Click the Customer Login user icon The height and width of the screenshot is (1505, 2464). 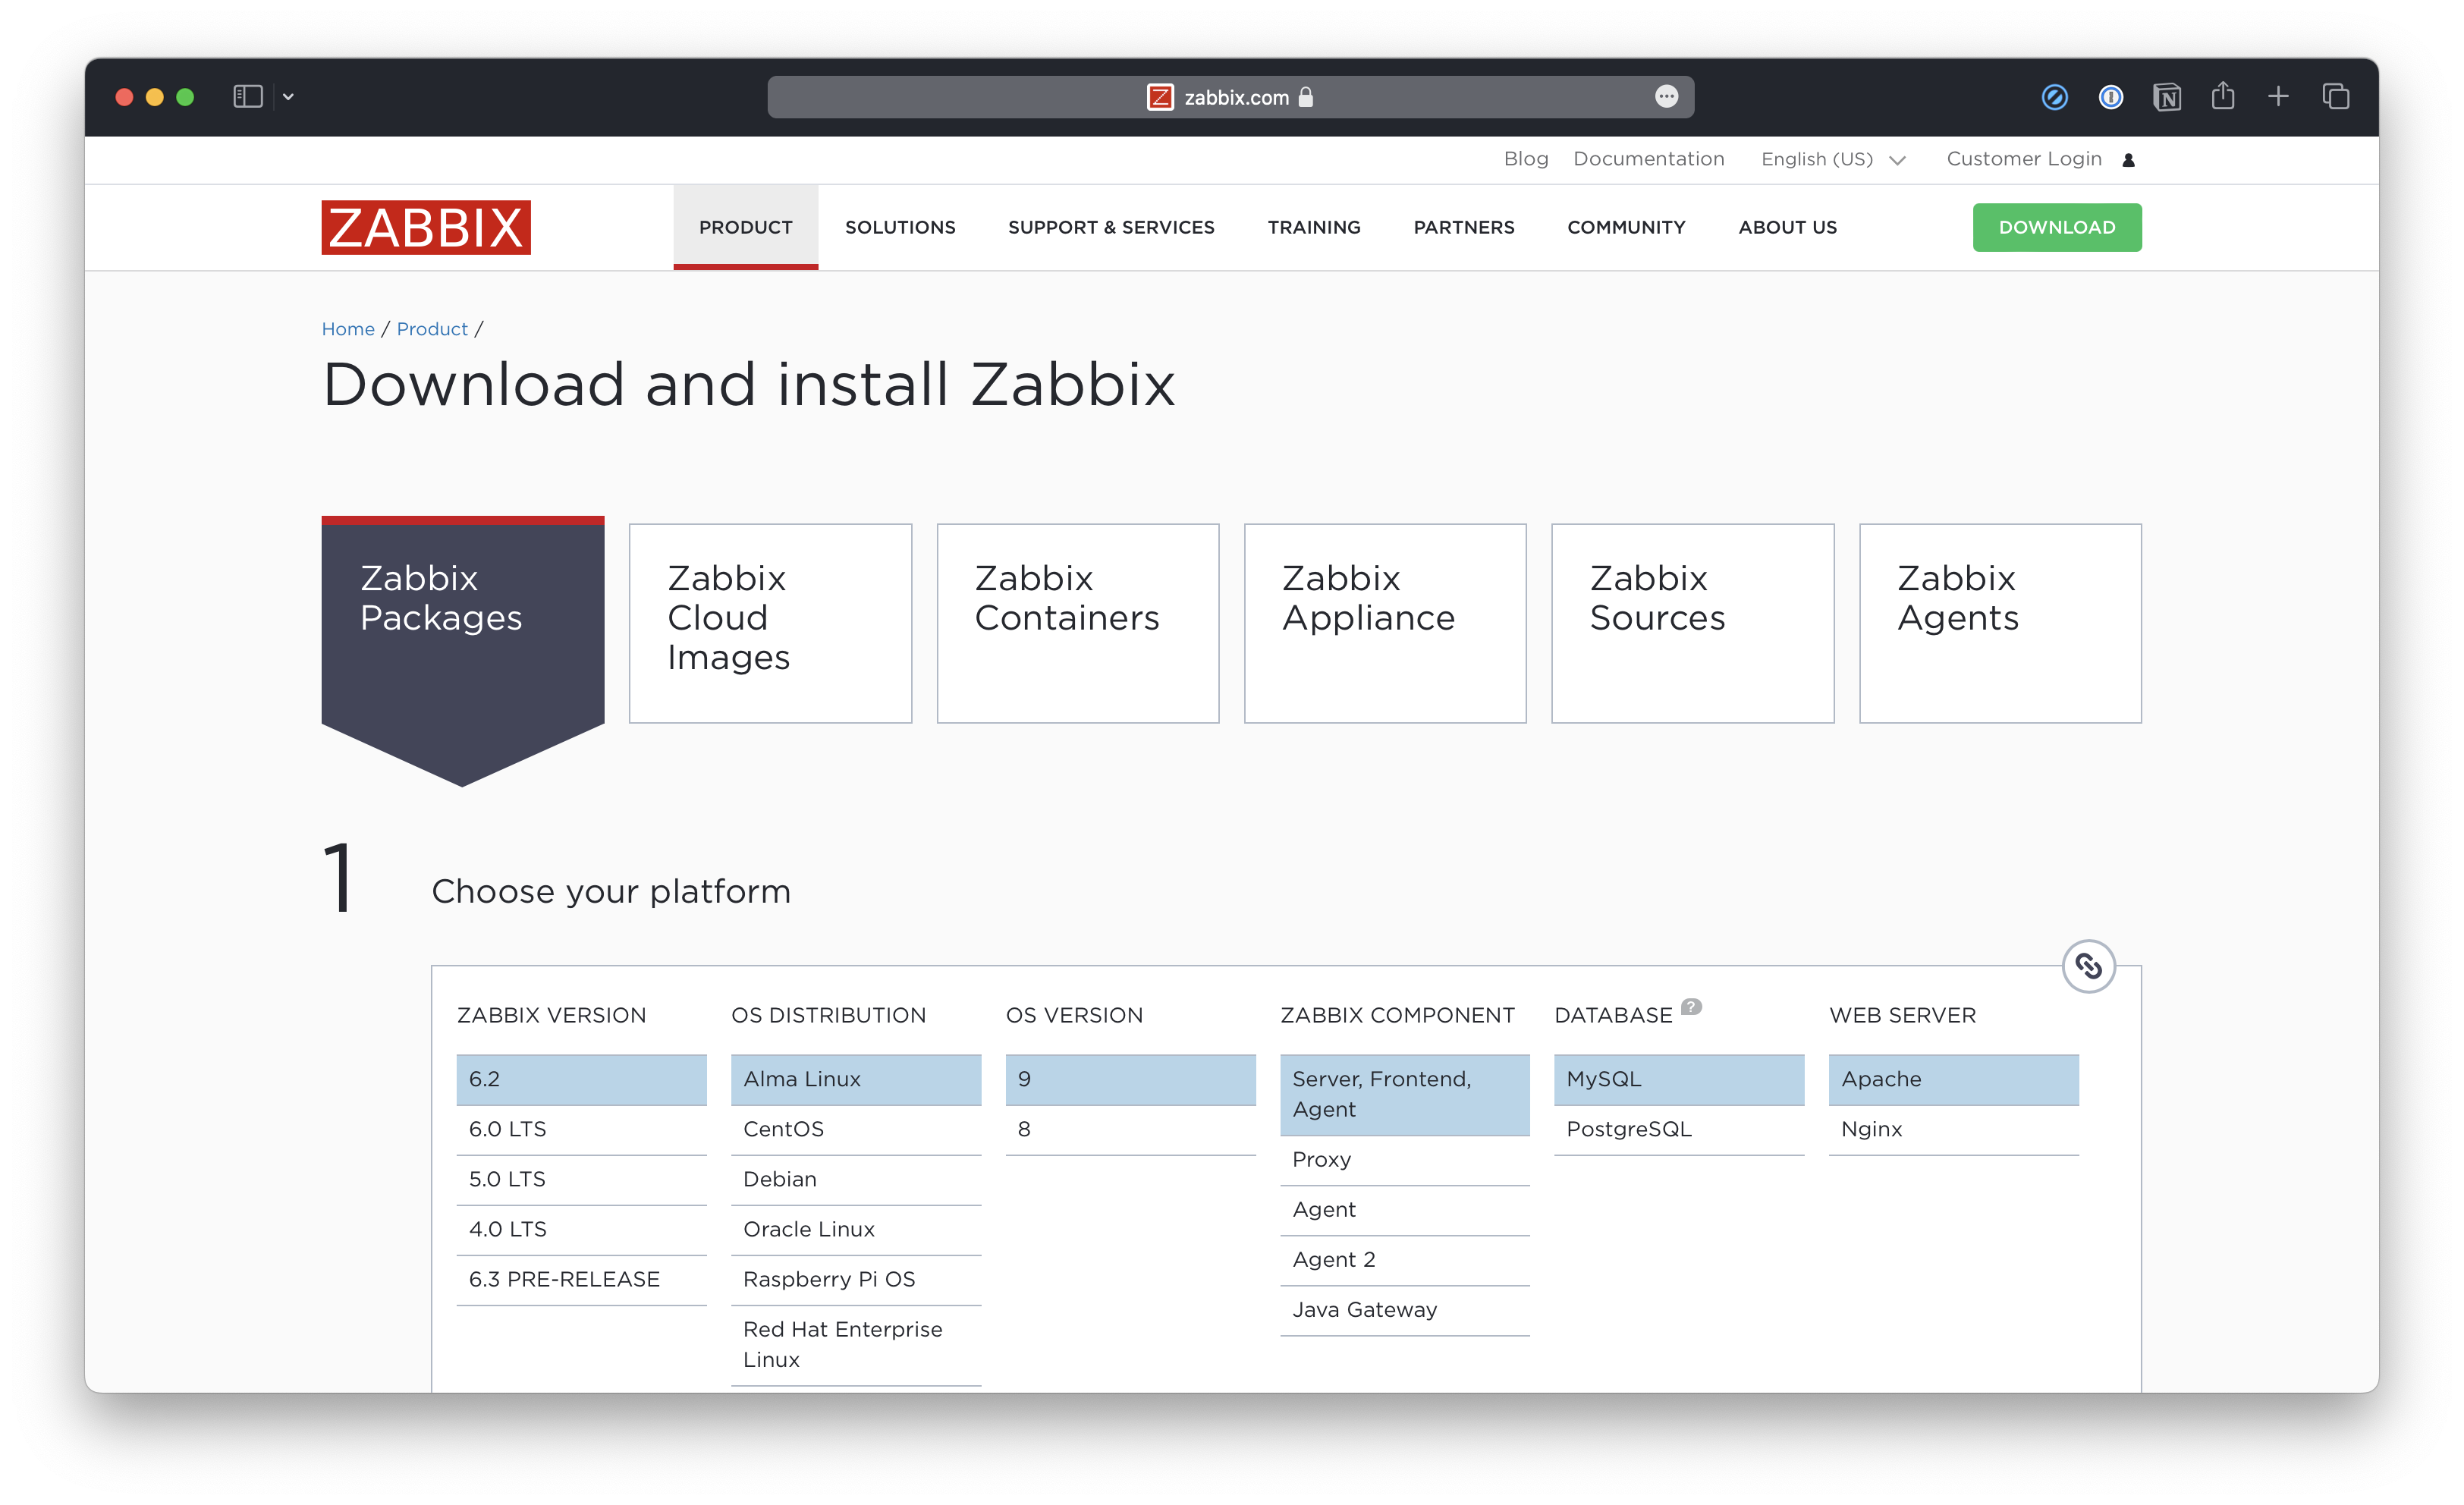2128,159
